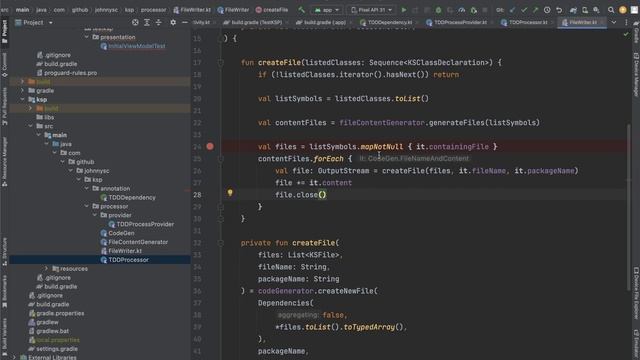The width and height of the screenshot is (640, 360).
Task: Click the johnnysc breadcrumb
Action: (107, 10)
